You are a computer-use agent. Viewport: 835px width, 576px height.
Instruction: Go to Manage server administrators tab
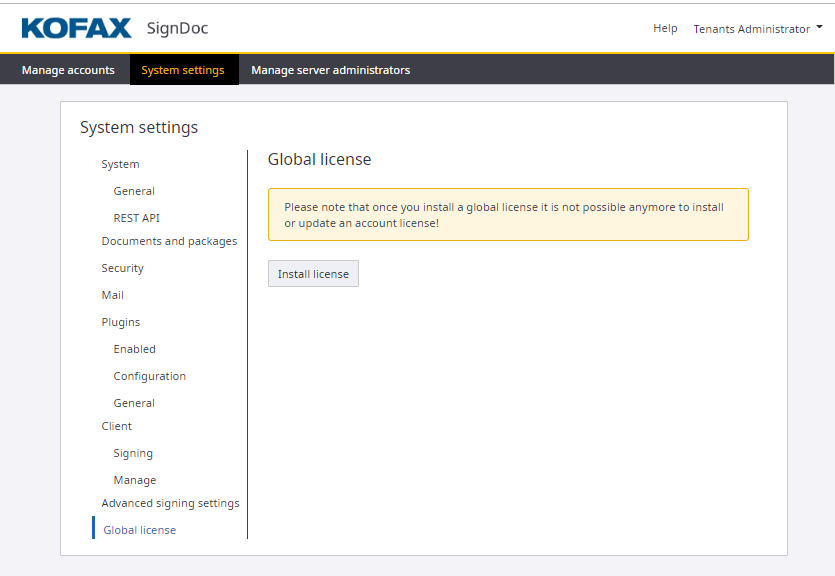(x=330, y=70)
